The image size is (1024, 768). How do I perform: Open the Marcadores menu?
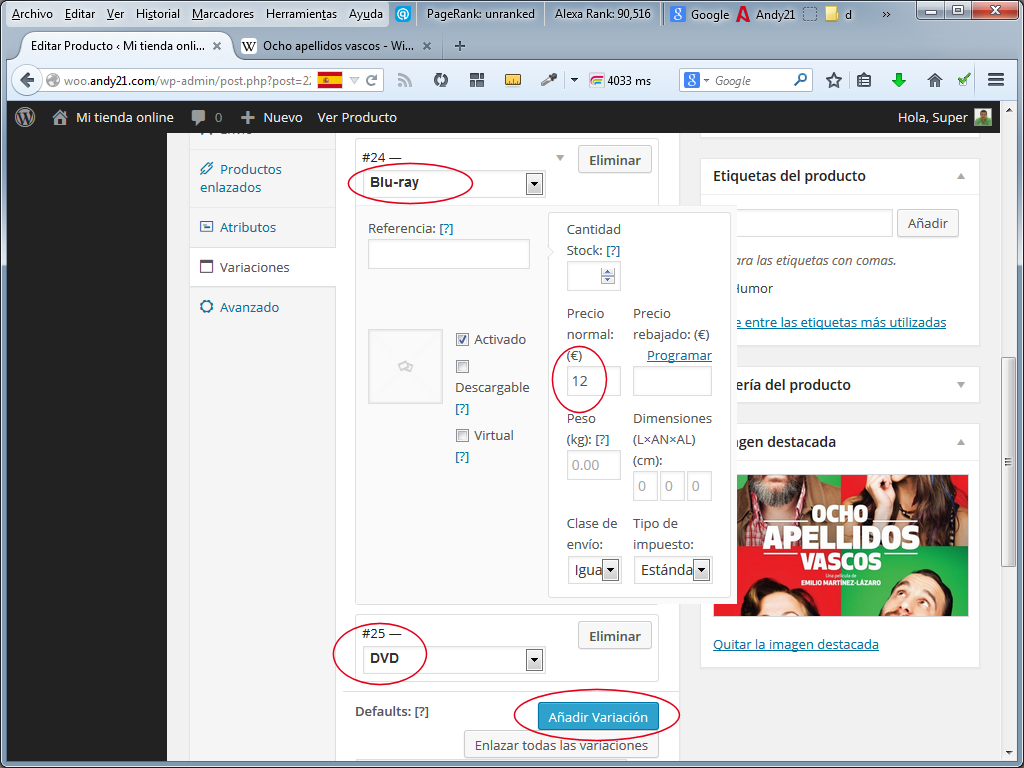(x=223, y=14)
